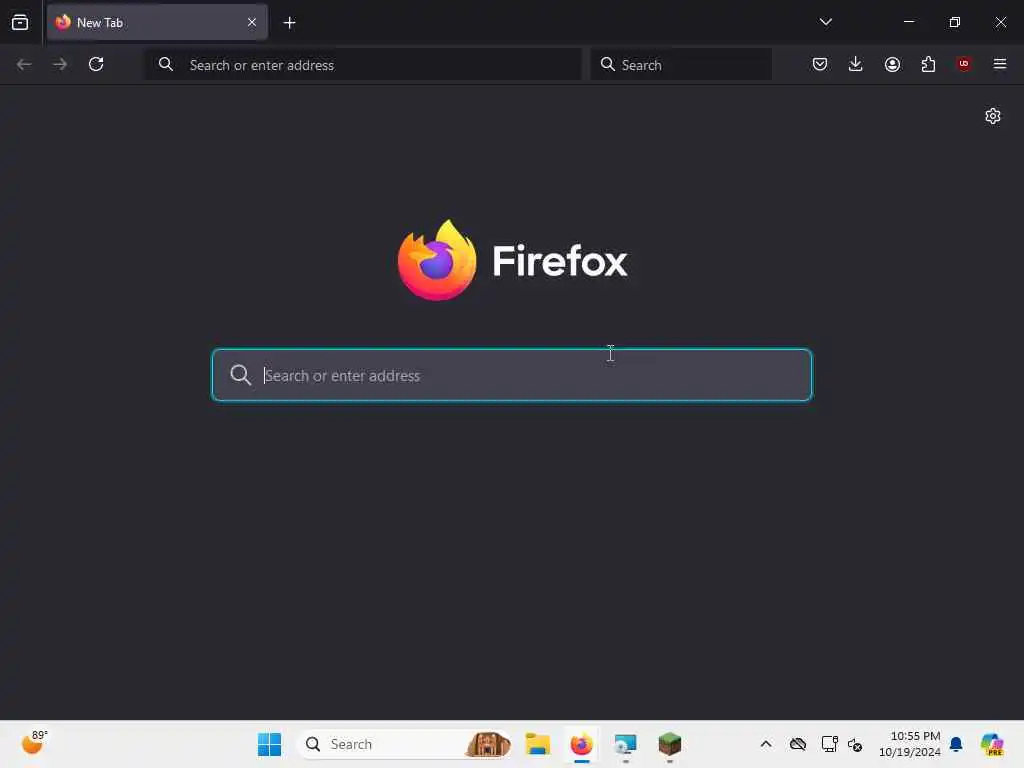
Task: Click the toolbar Search box
Action: [x=681, y=65]
